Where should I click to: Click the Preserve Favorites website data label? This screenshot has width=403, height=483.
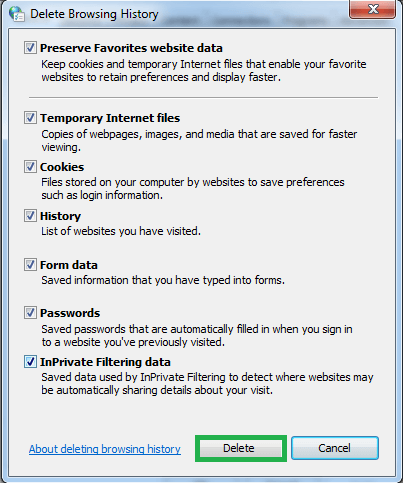click(x=131, y=48)
